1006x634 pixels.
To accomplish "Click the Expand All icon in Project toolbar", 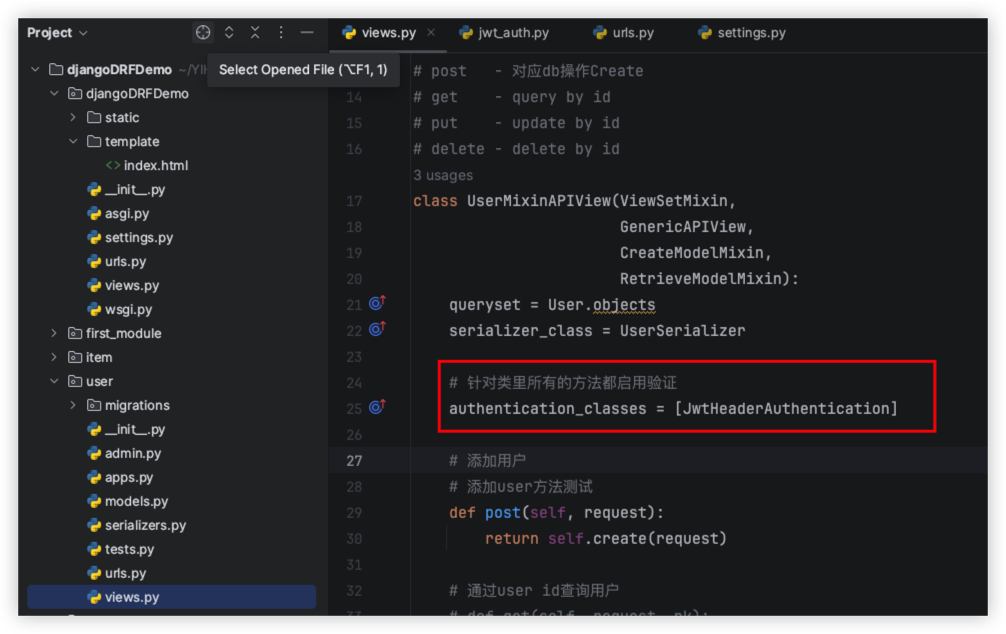I will [229, 33].
